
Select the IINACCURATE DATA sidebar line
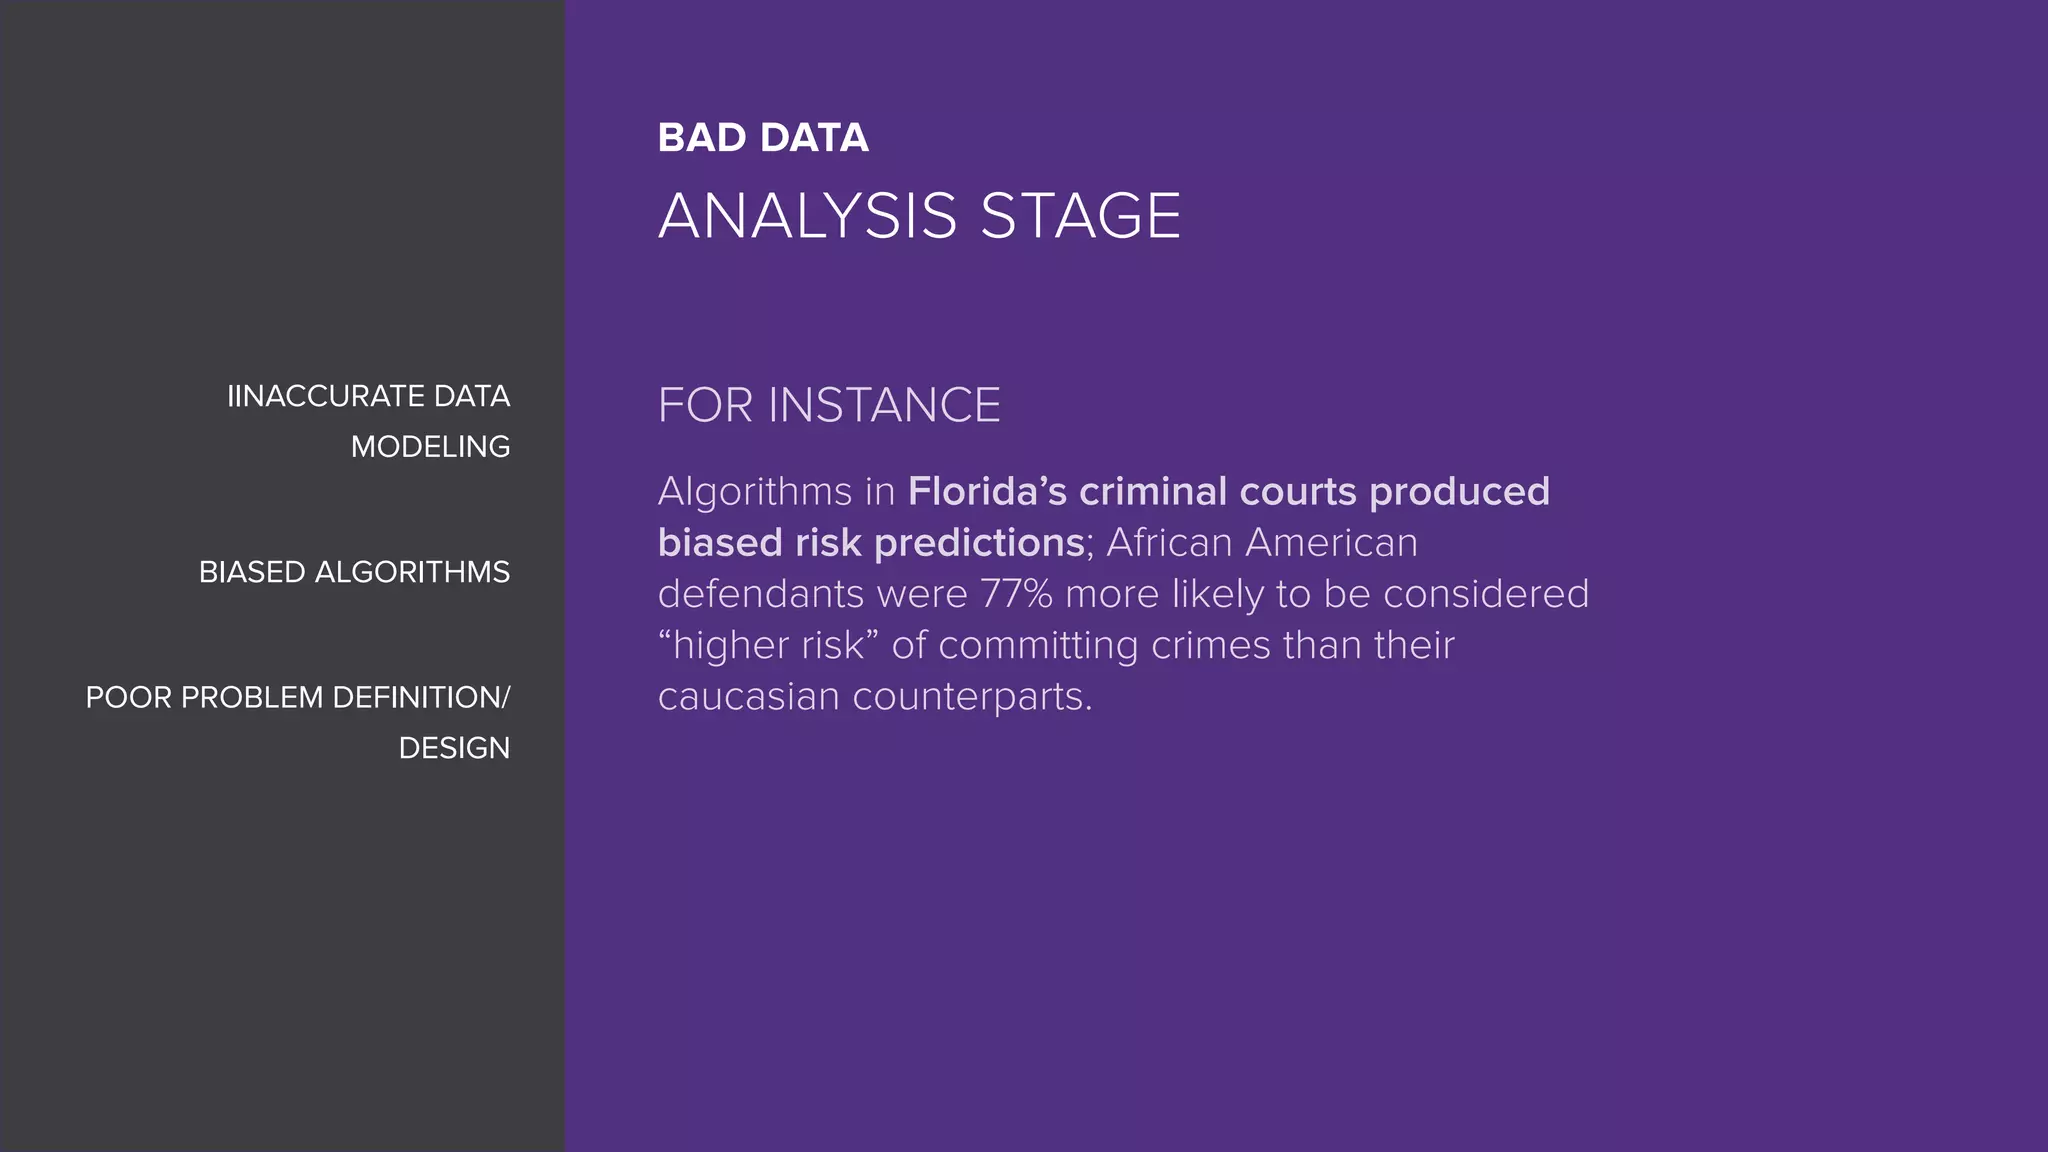368,396
